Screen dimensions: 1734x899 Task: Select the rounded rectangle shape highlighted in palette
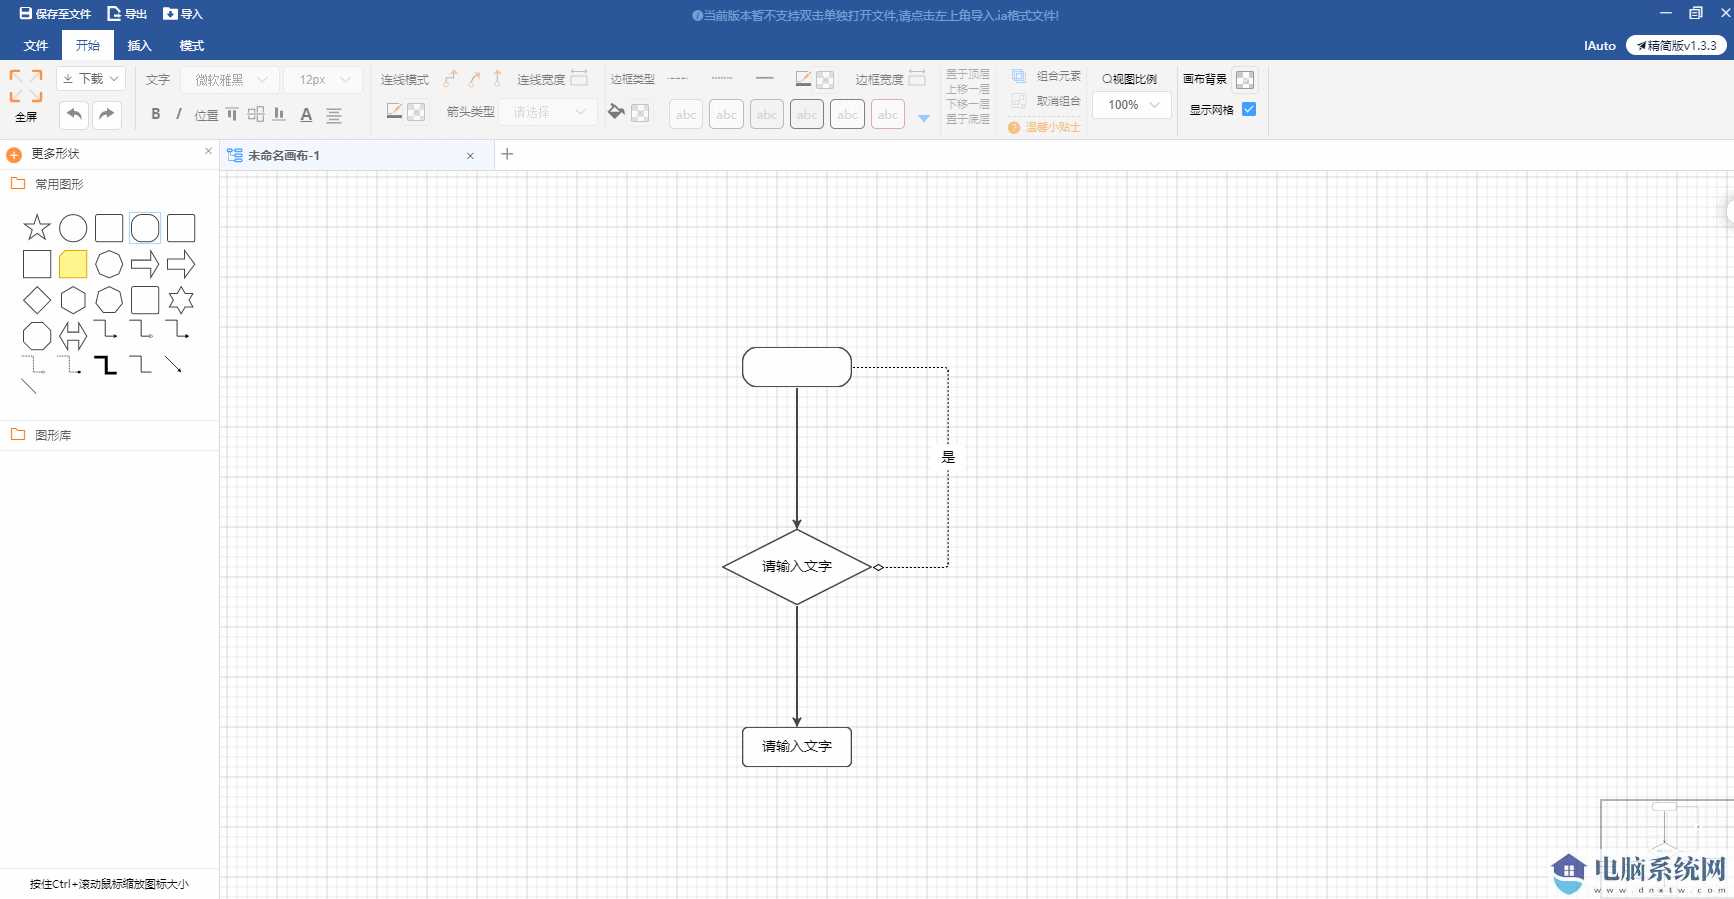145,228
